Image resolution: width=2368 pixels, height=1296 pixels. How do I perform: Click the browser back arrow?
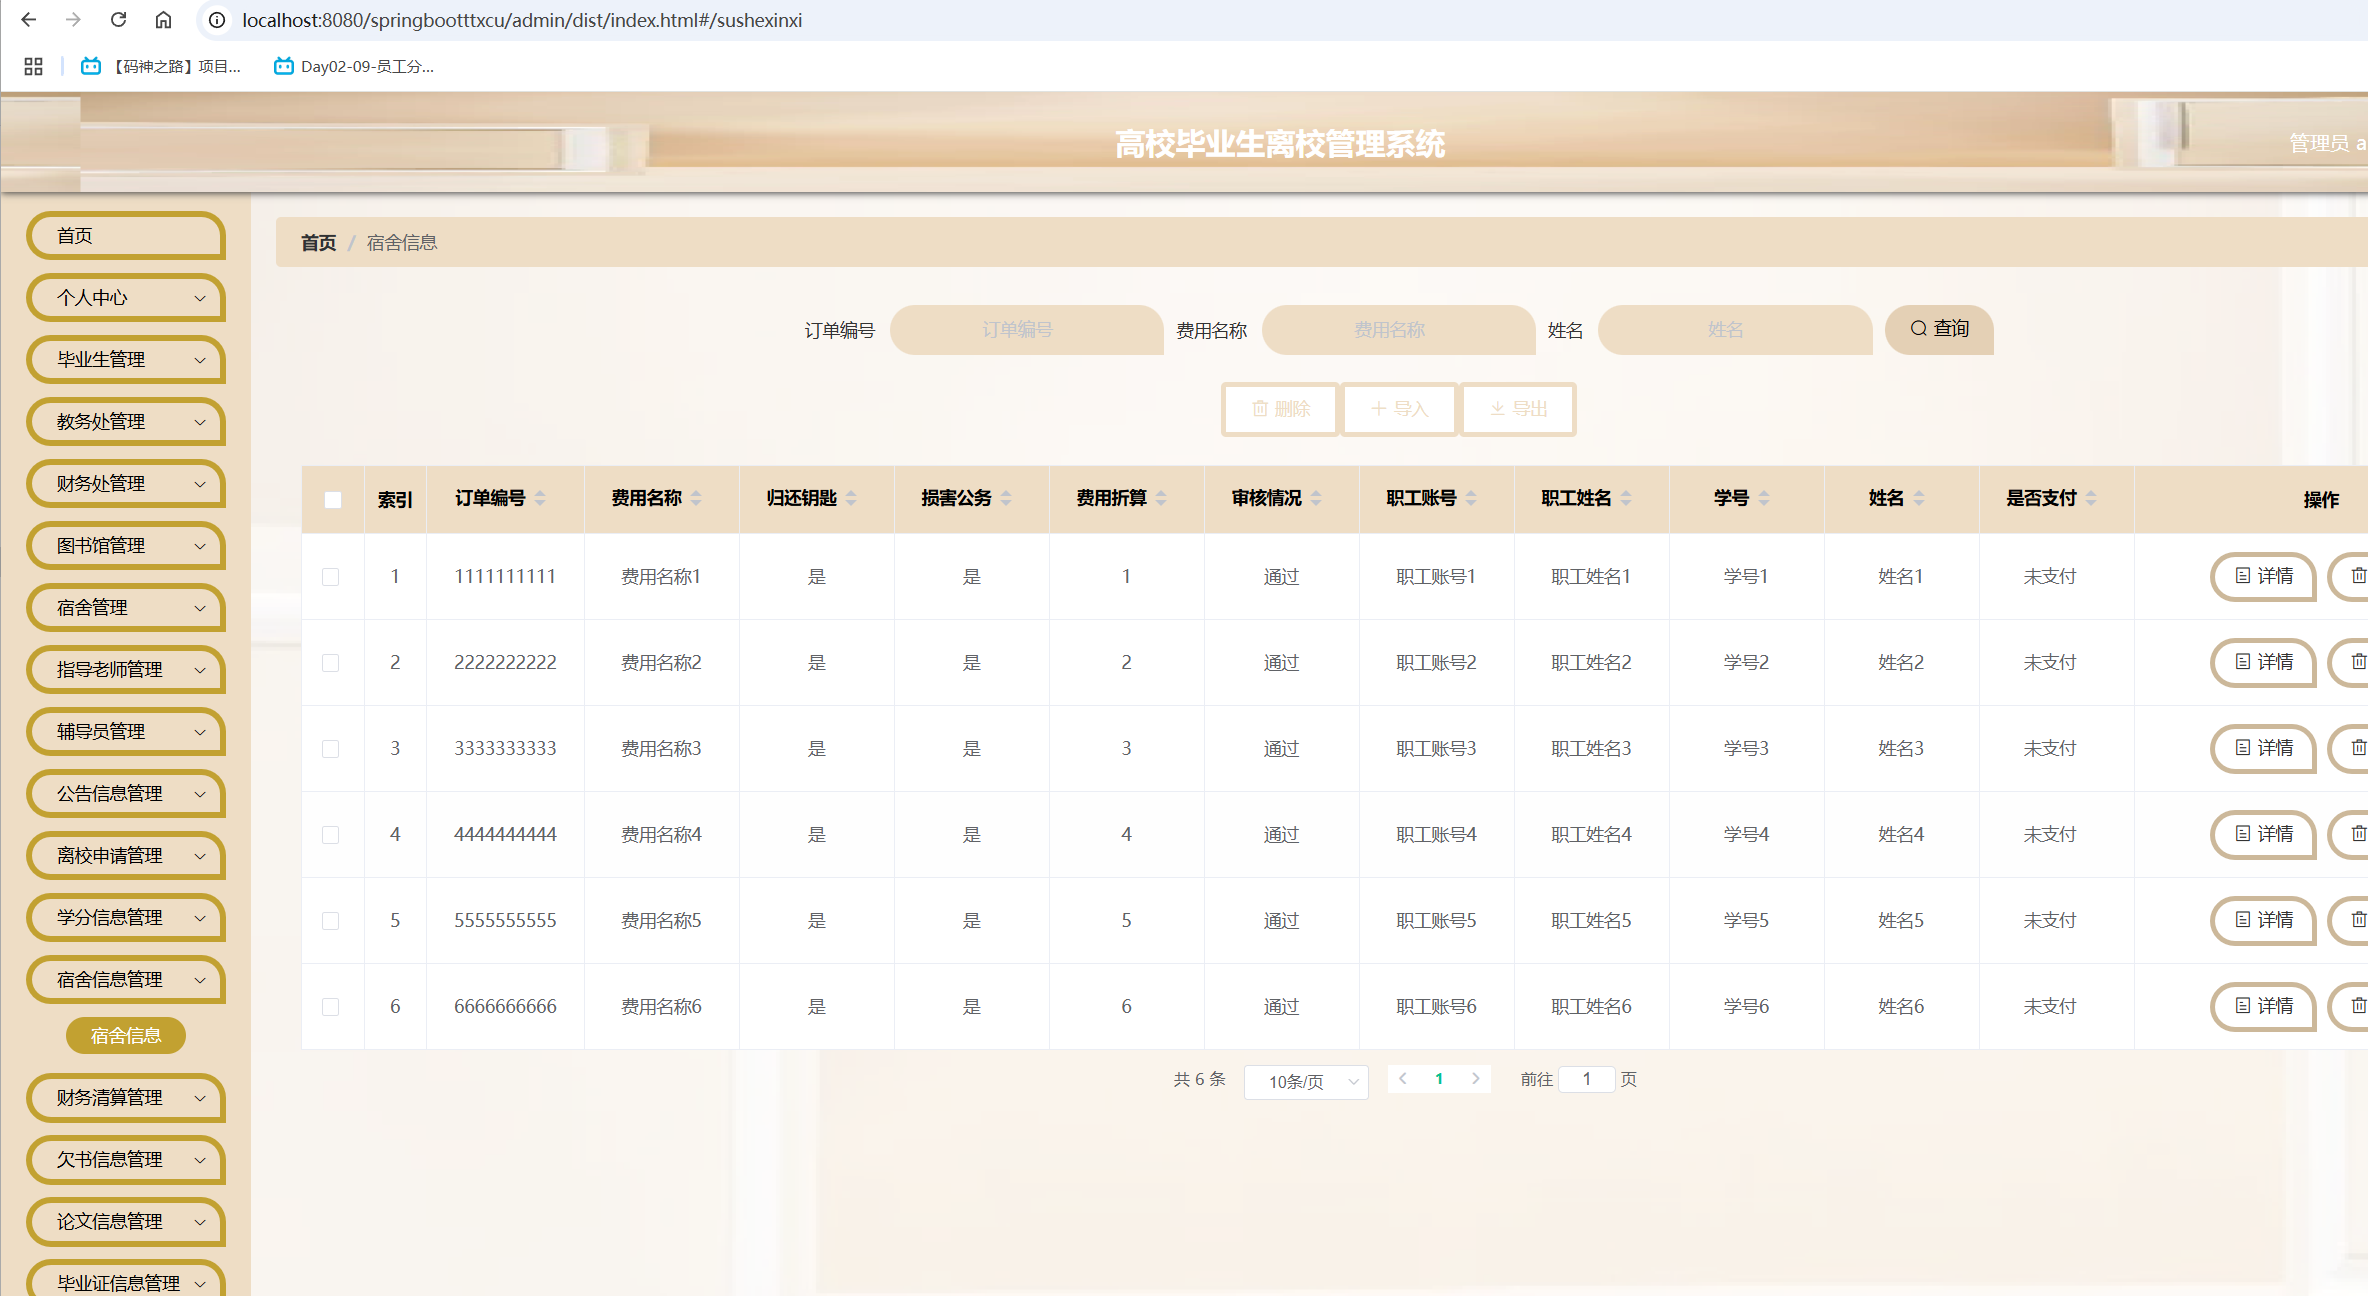tap(28, 20)
